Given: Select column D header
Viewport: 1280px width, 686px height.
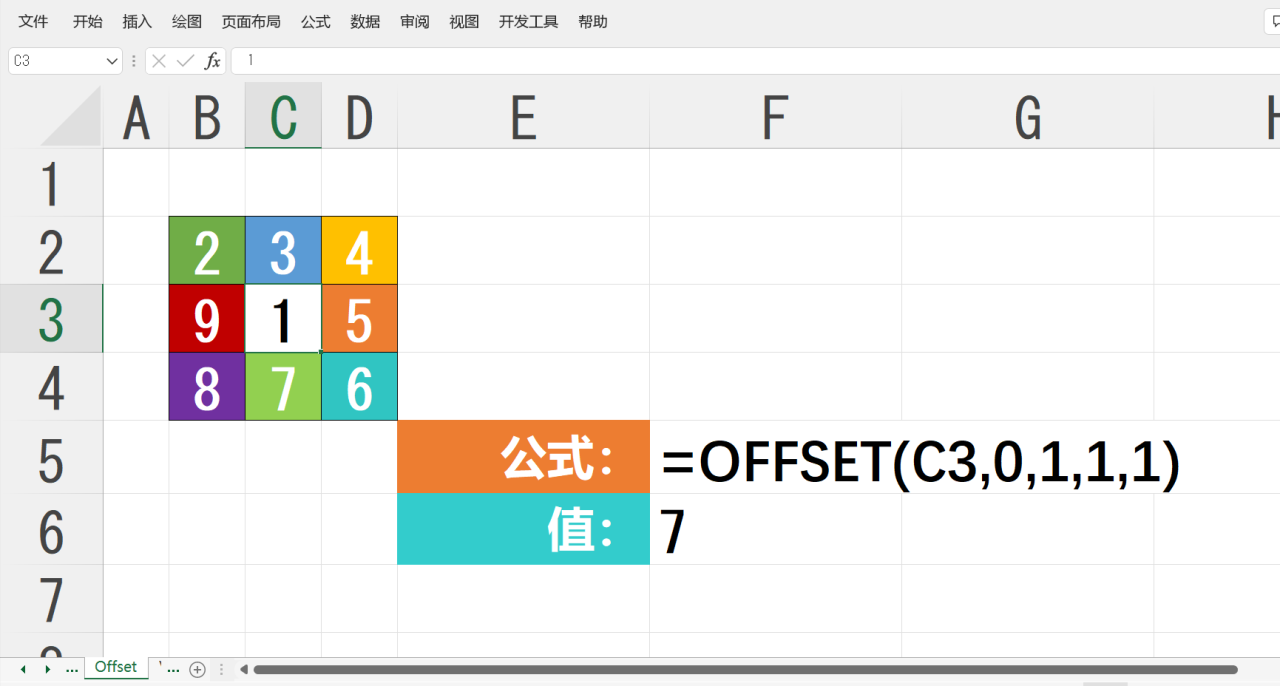Looking at the screenshot, I should (359, 118).
